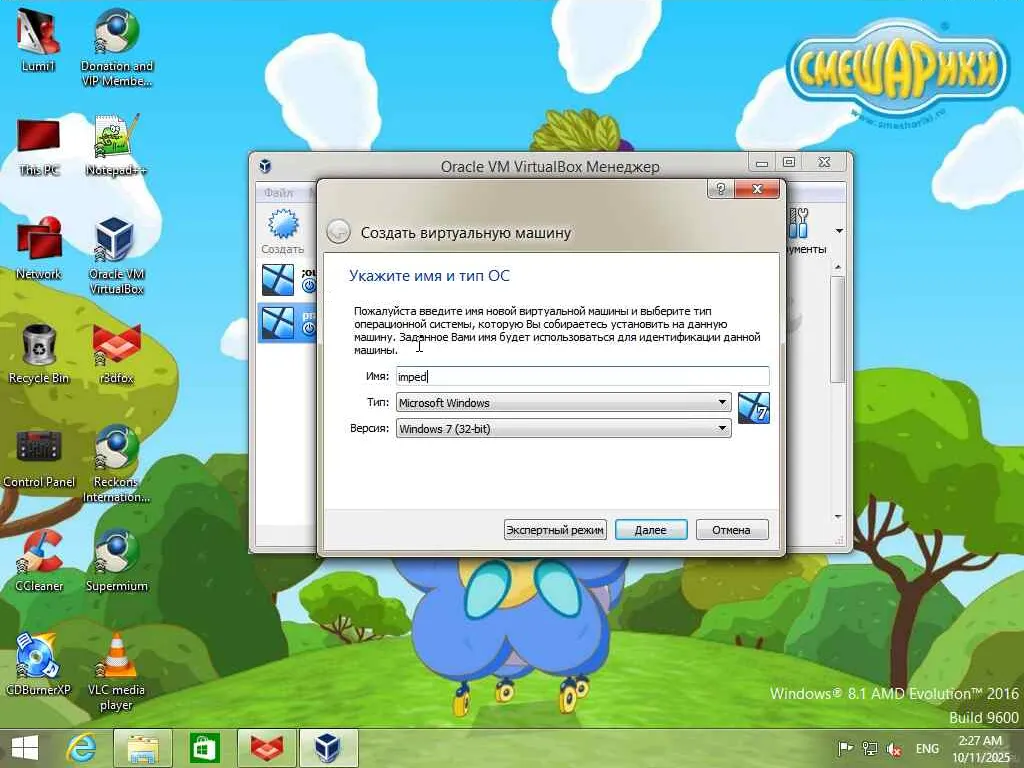Open the Action Center flag tray icon
The width and height of the screenshot is (1024, 768).
pos(845,748)
